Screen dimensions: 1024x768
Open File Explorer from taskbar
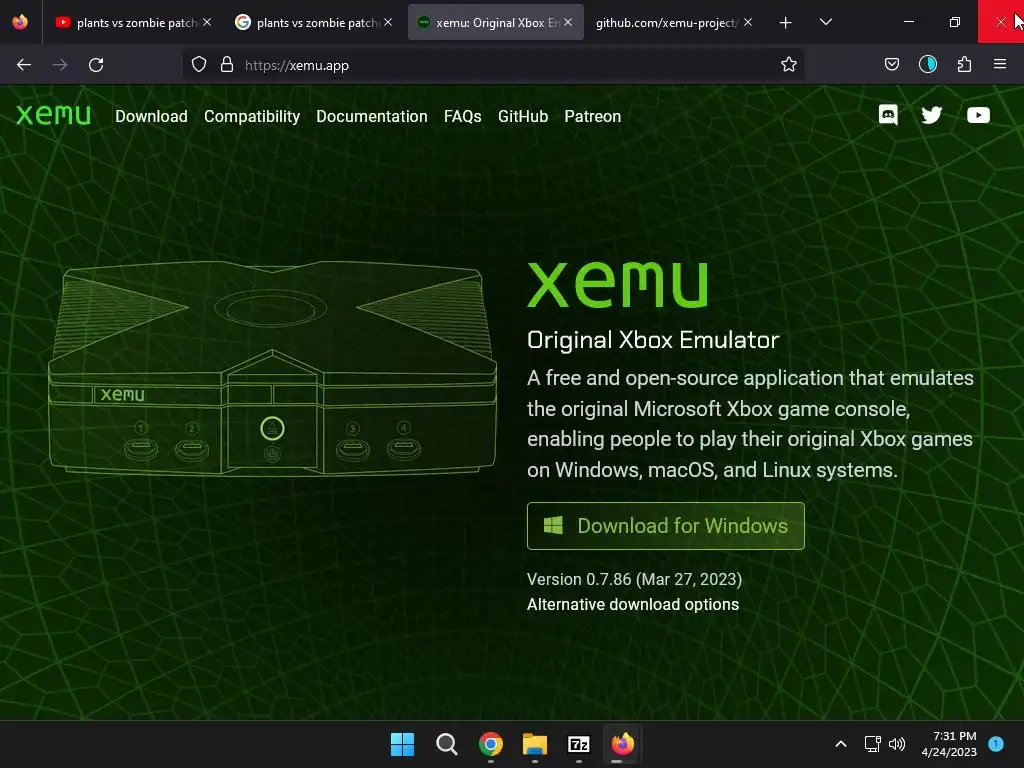[535, 744]
